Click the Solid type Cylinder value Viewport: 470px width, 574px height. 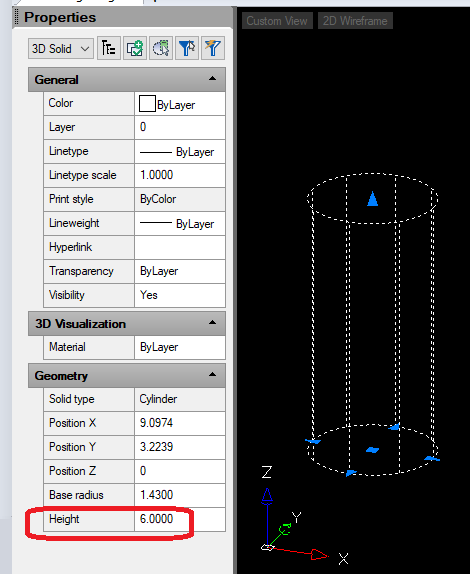coord(180,399)
